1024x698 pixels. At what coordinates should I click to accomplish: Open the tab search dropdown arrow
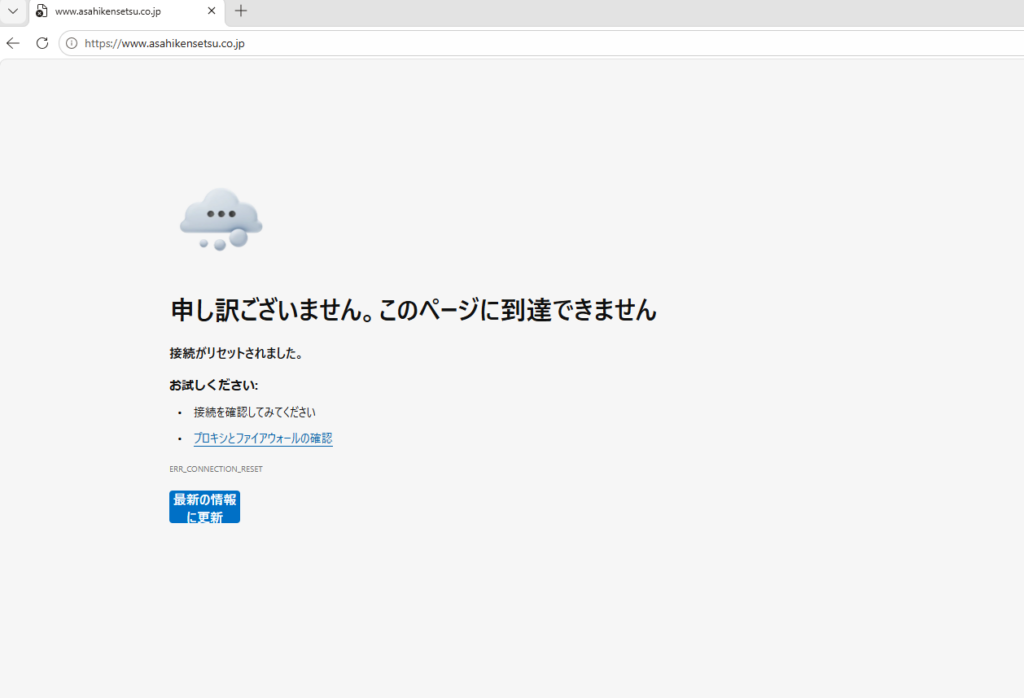click(12, 11)
